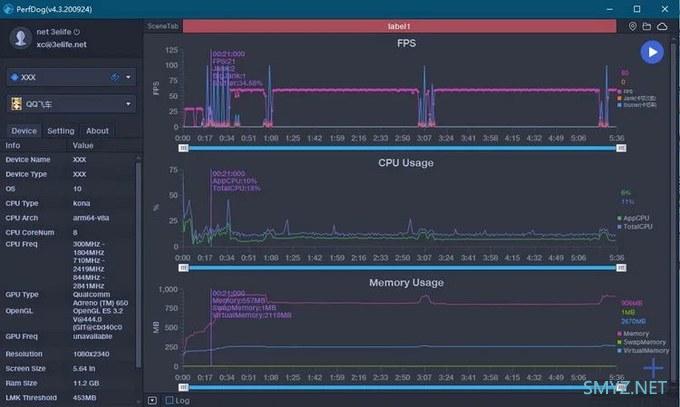Toggle TotalCPU series in CPU legend
This screenshot has width=680, height=407.
click(x=635, y=226)
